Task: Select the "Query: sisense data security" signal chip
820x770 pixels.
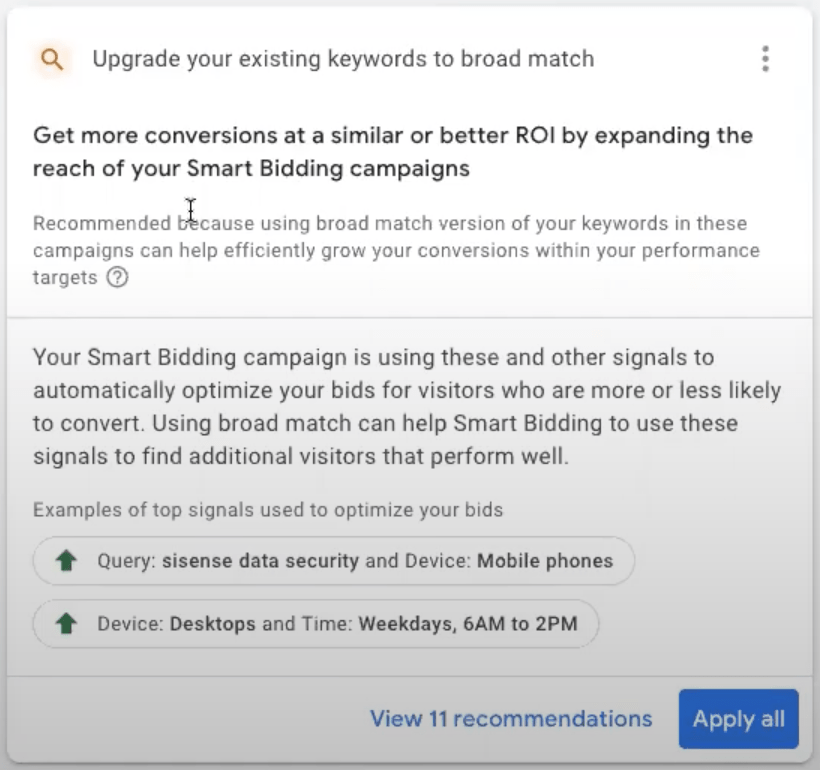Action: pos(334,561)
